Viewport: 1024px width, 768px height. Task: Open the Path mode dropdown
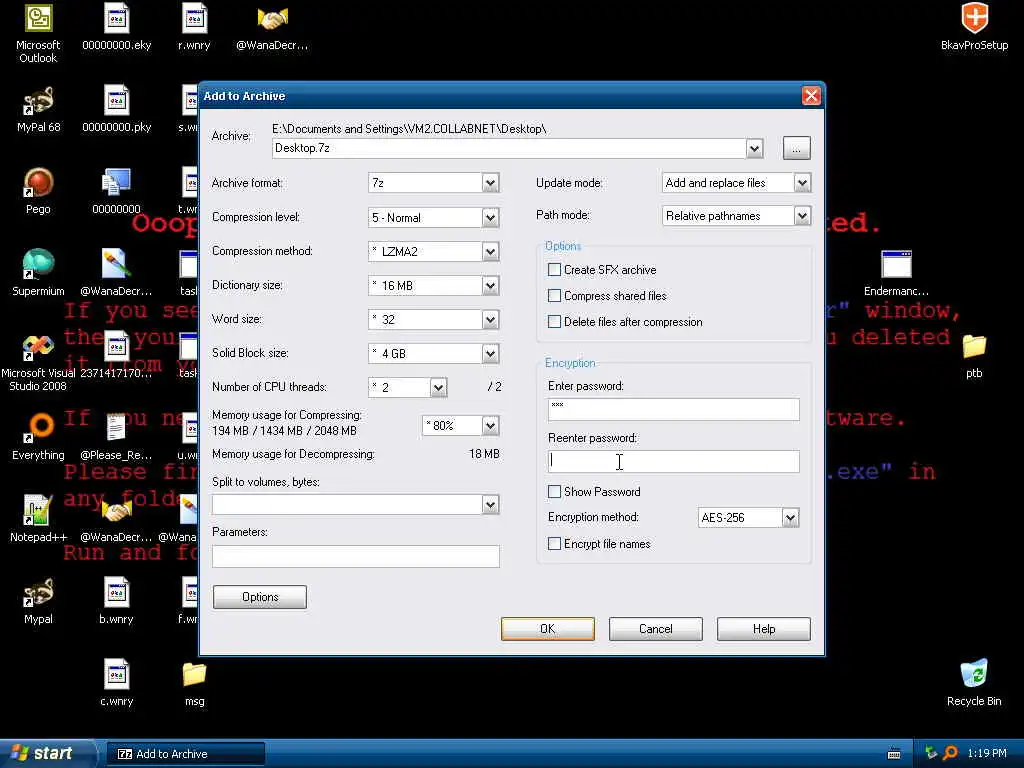pyautogui.click(x=803, y=216)
